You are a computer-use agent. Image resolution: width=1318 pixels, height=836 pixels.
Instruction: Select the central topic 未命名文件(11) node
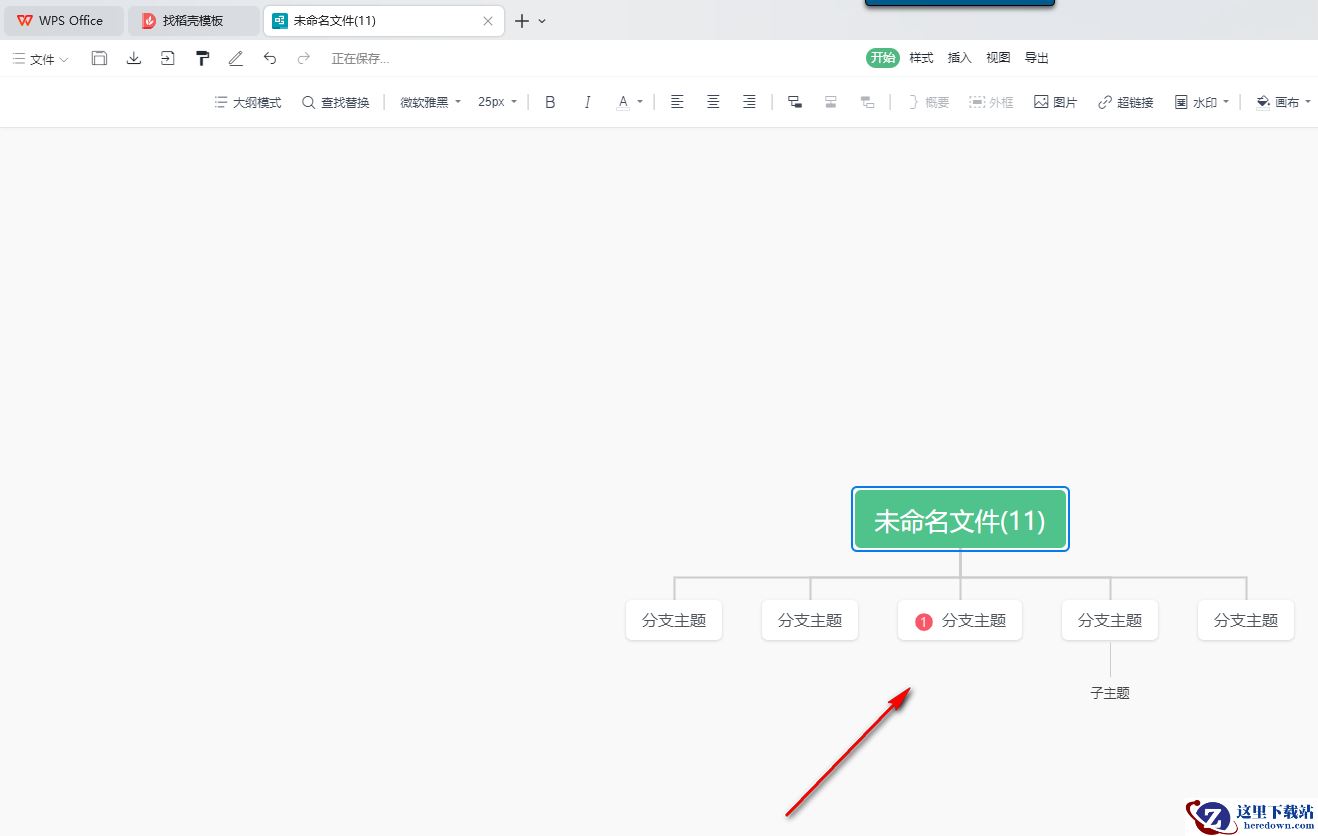960,519
